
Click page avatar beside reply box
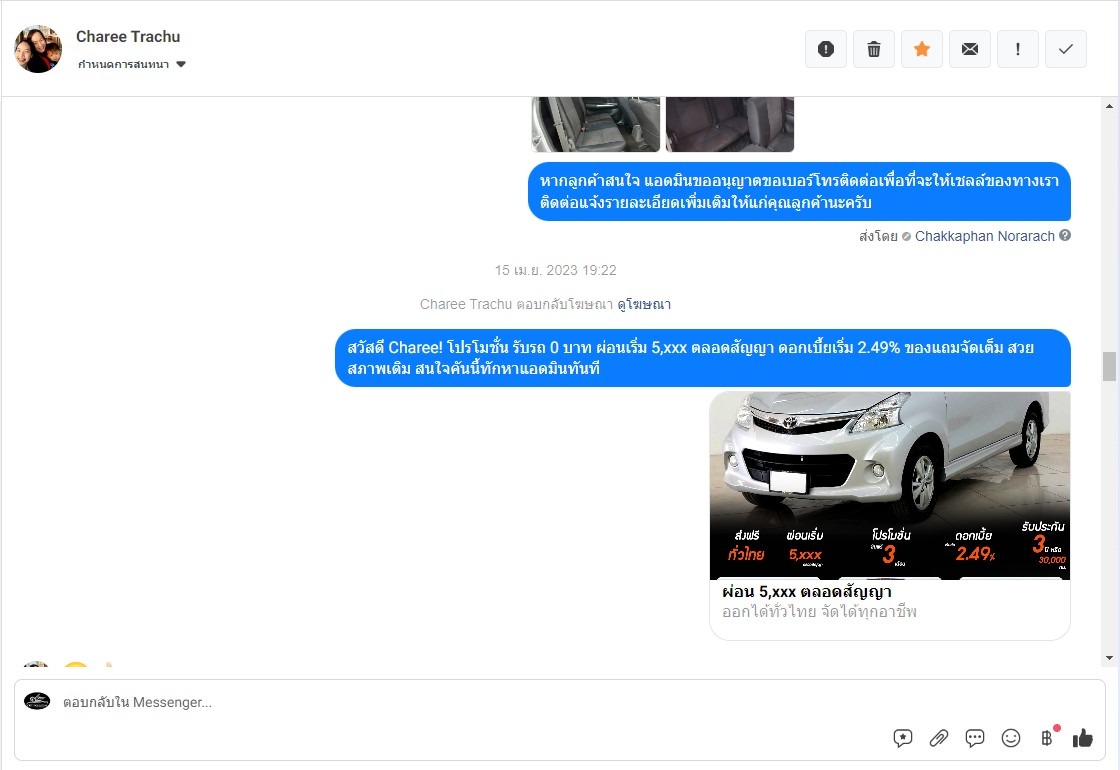pyautogui.click(x=37, y=701)
